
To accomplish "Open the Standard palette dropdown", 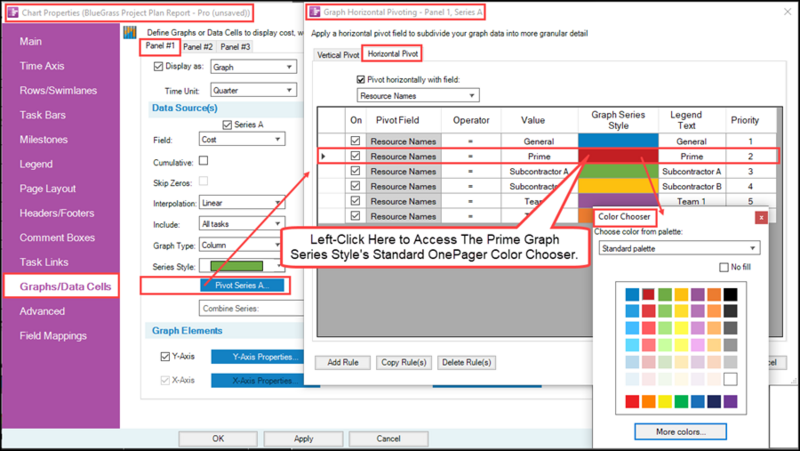I will tap(679, 248).
